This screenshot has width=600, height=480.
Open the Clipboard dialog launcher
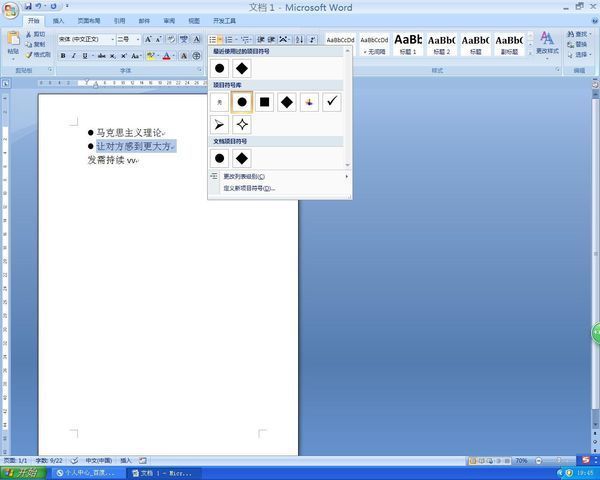[50, 70]
